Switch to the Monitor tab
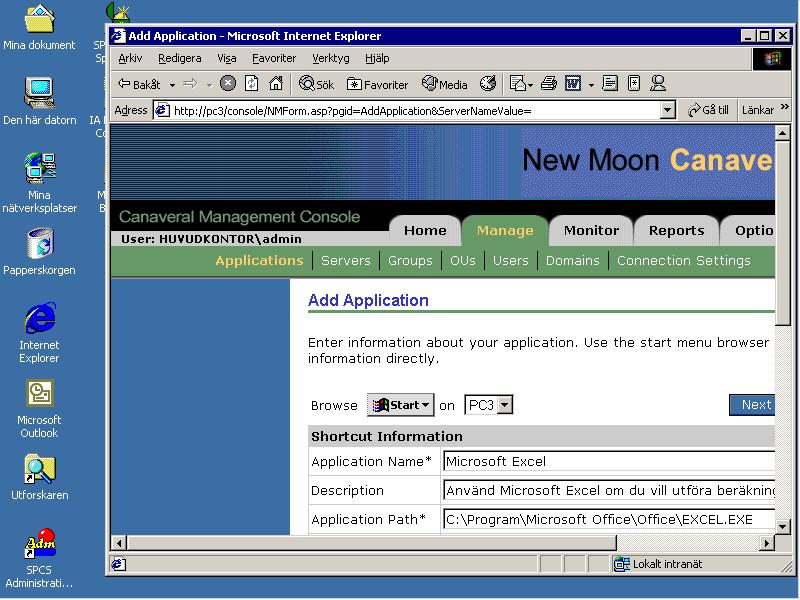 [x=591, y=231]
